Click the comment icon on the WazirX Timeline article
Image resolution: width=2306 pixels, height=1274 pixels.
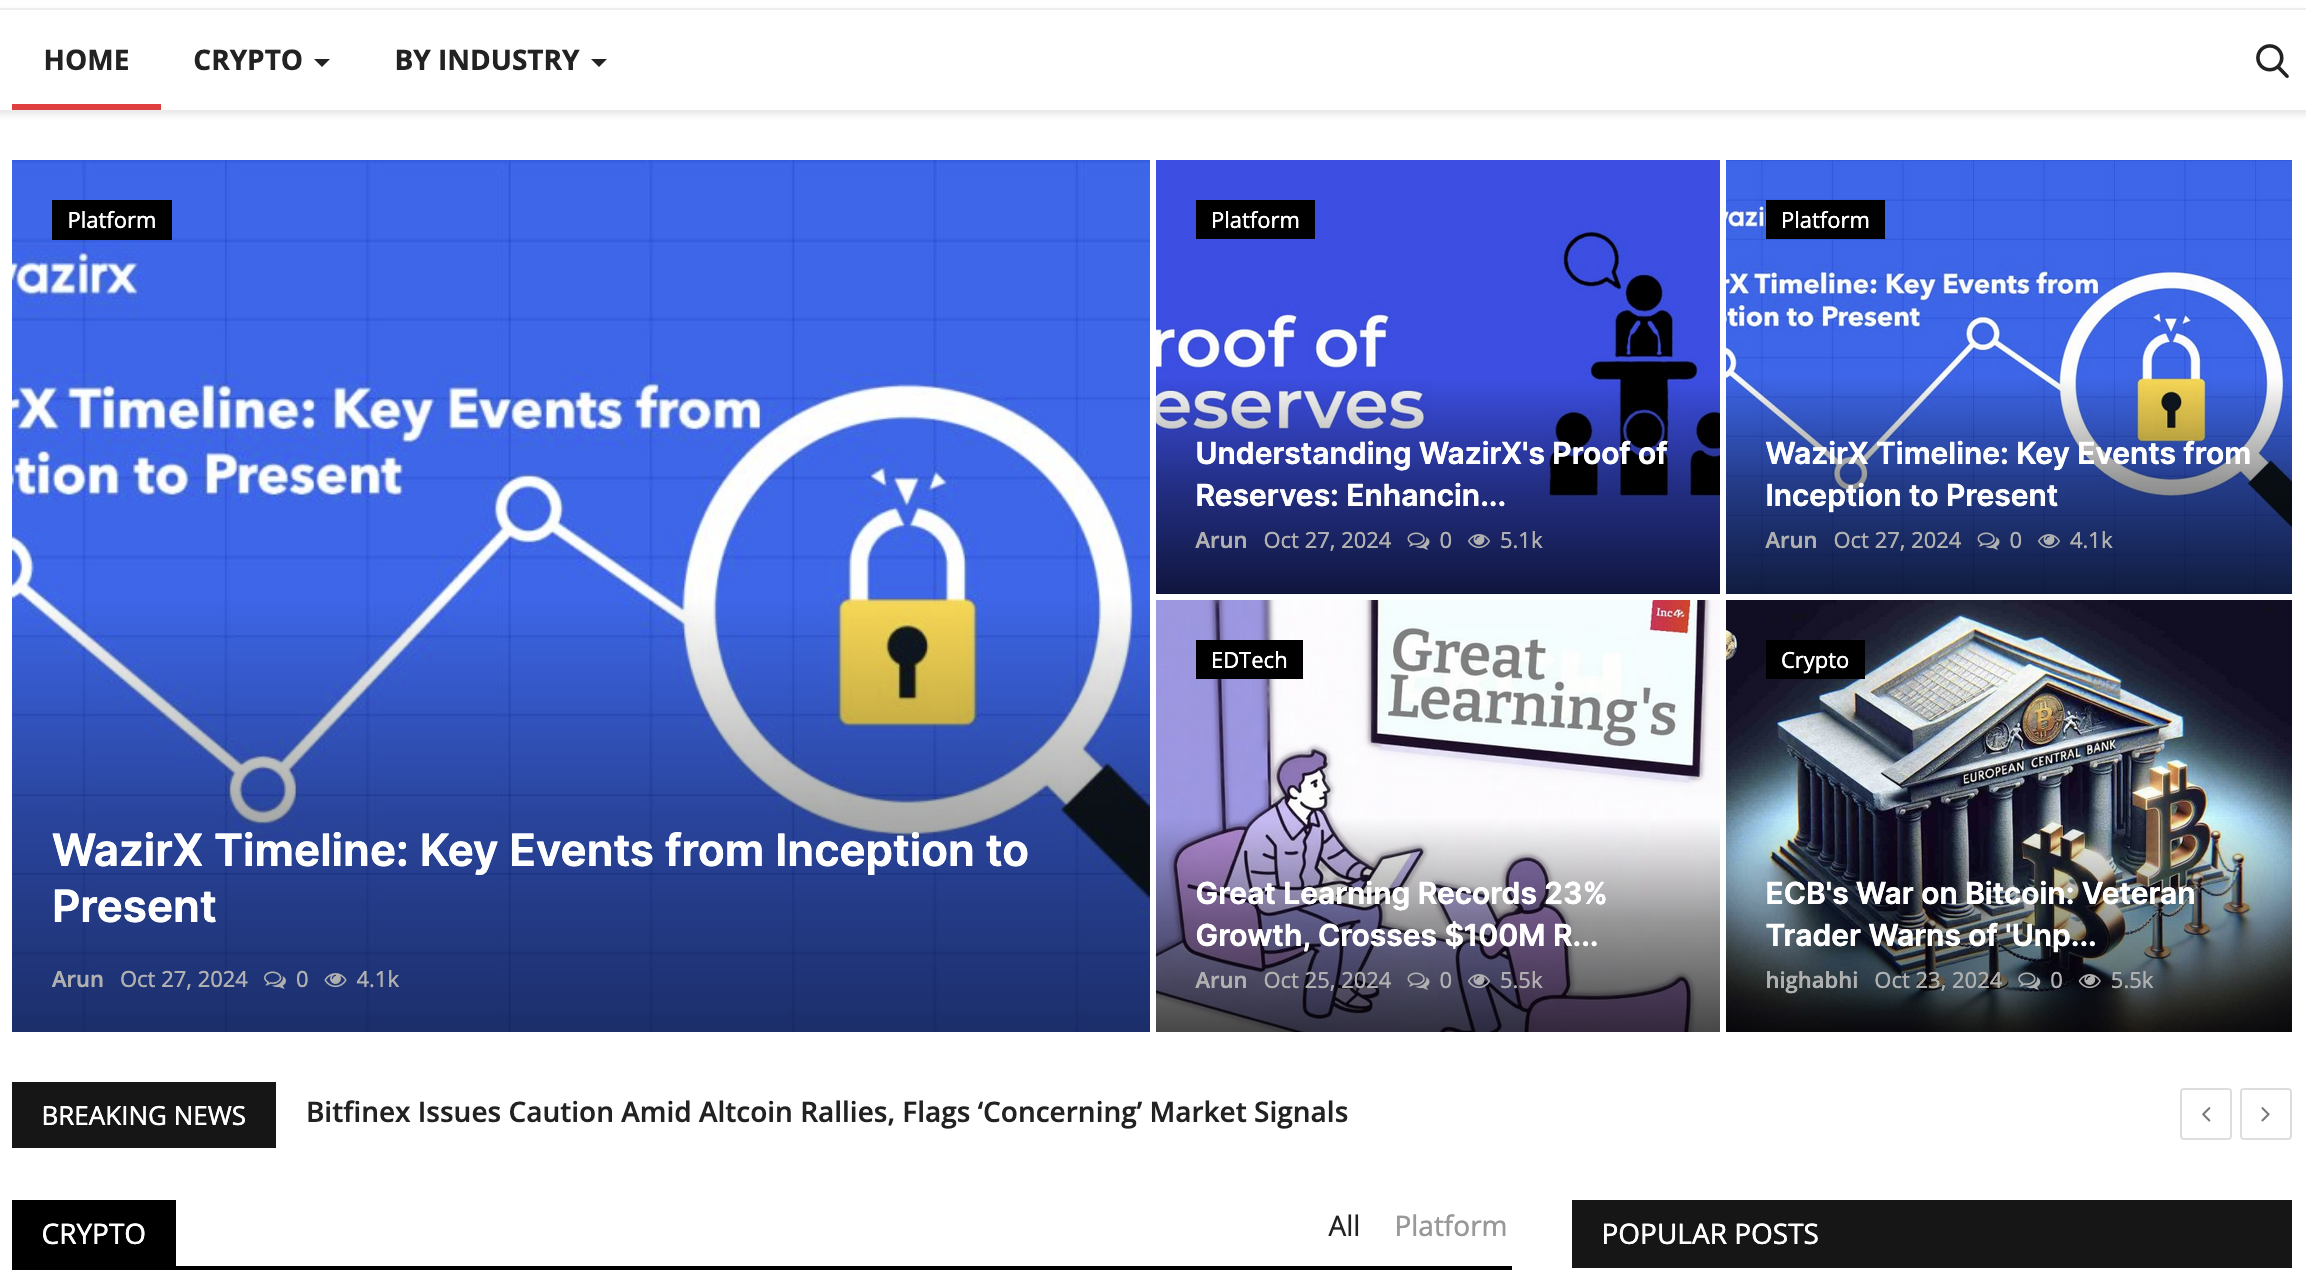pyautogui.click(x=274, y=980)
